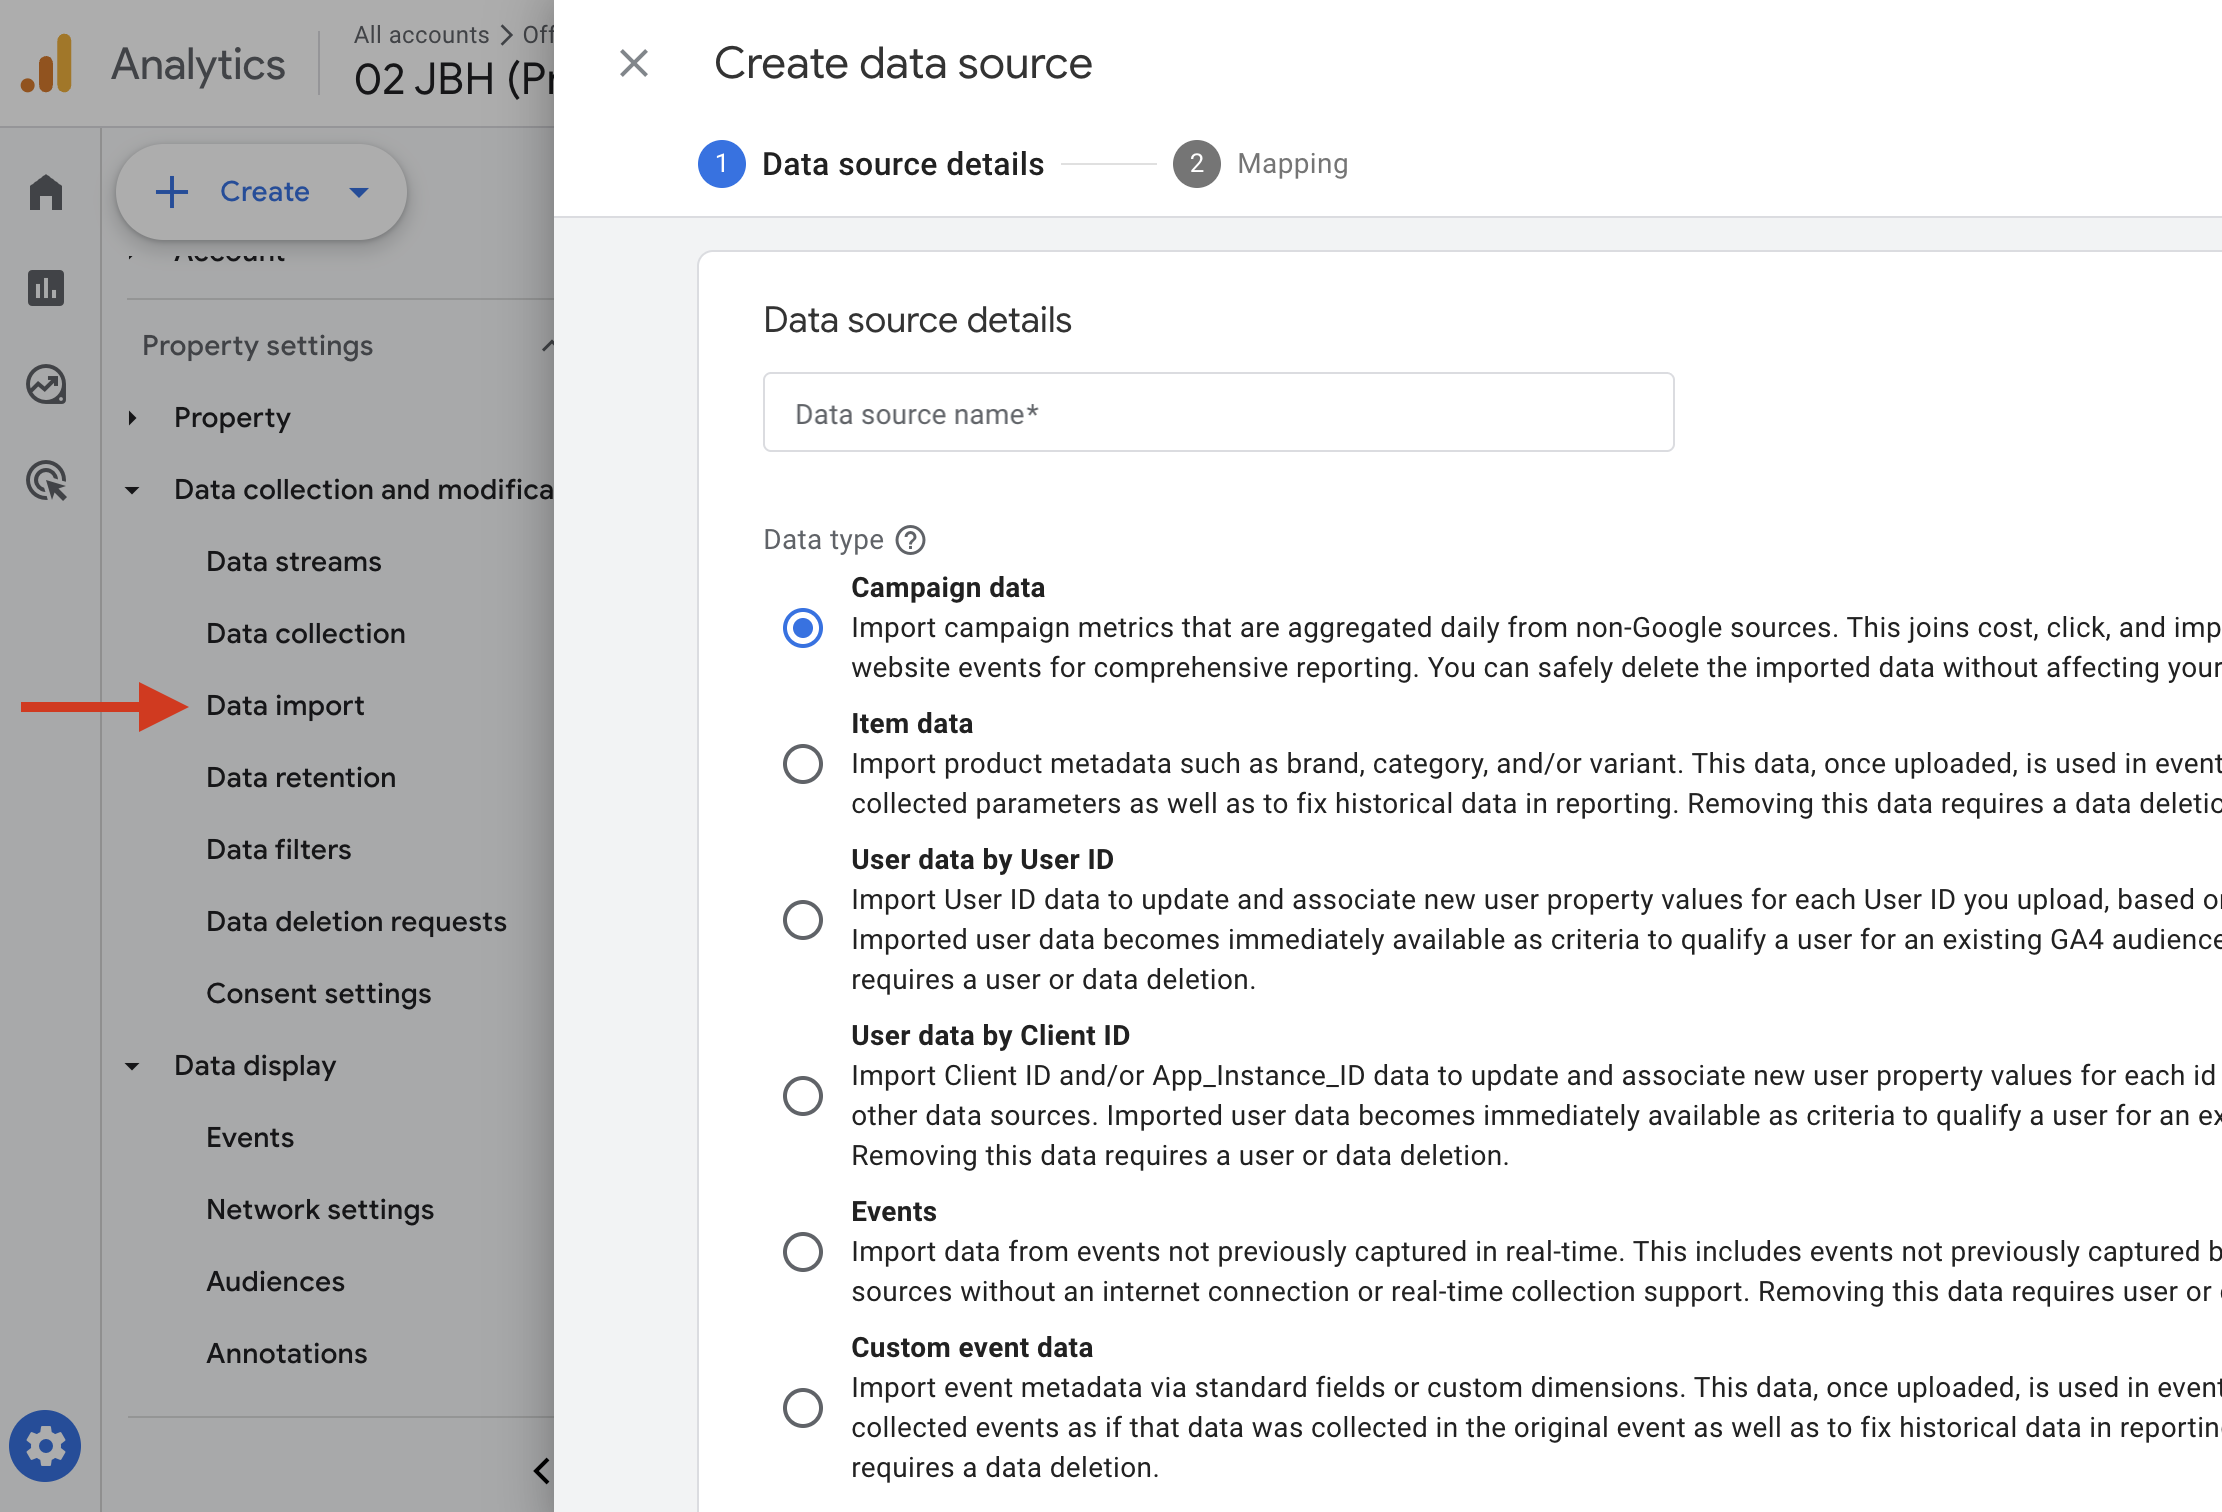
Task: Go to Mapping step two
Action: (1260, 164)
